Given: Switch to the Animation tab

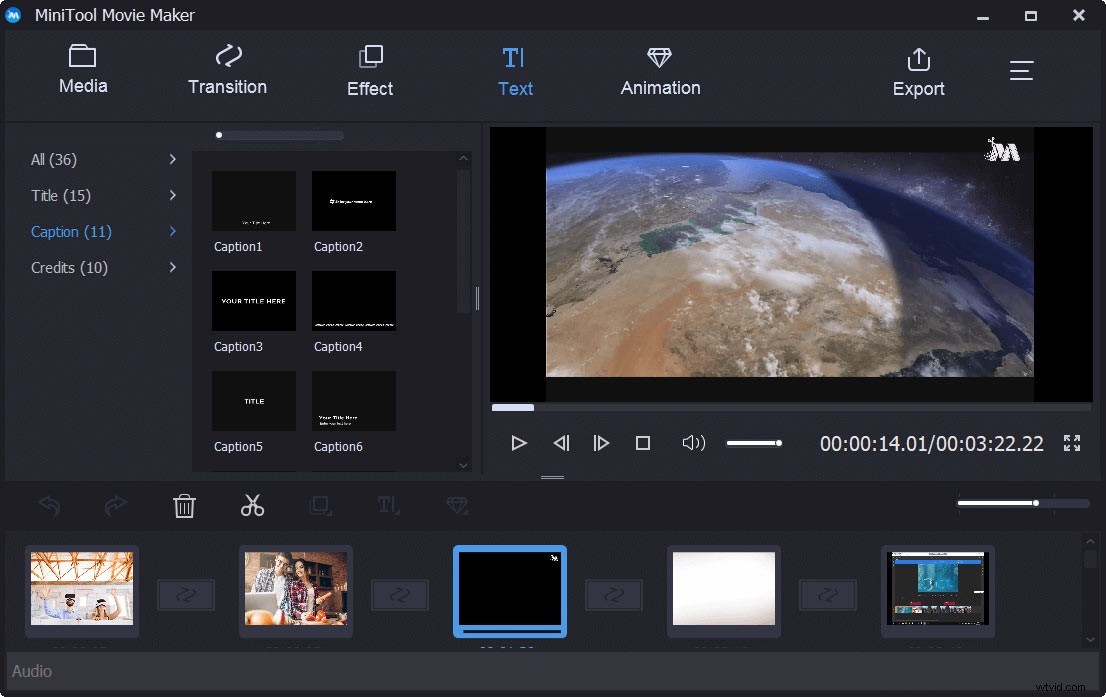Looking at the screenshot, I should click(660, 70).
